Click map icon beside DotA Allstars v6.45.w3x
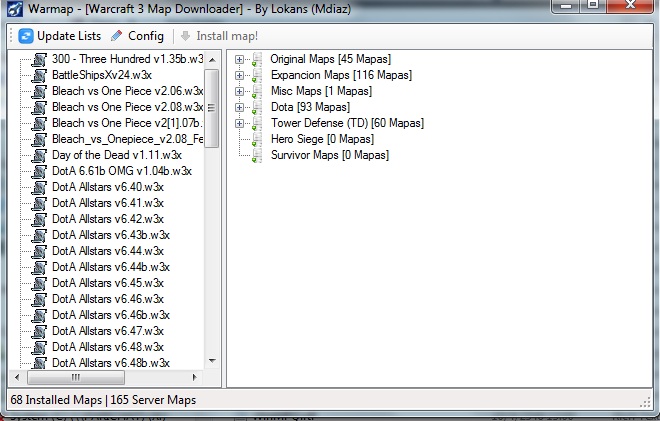This screenshot has height=421, width=660. [39, 283]
